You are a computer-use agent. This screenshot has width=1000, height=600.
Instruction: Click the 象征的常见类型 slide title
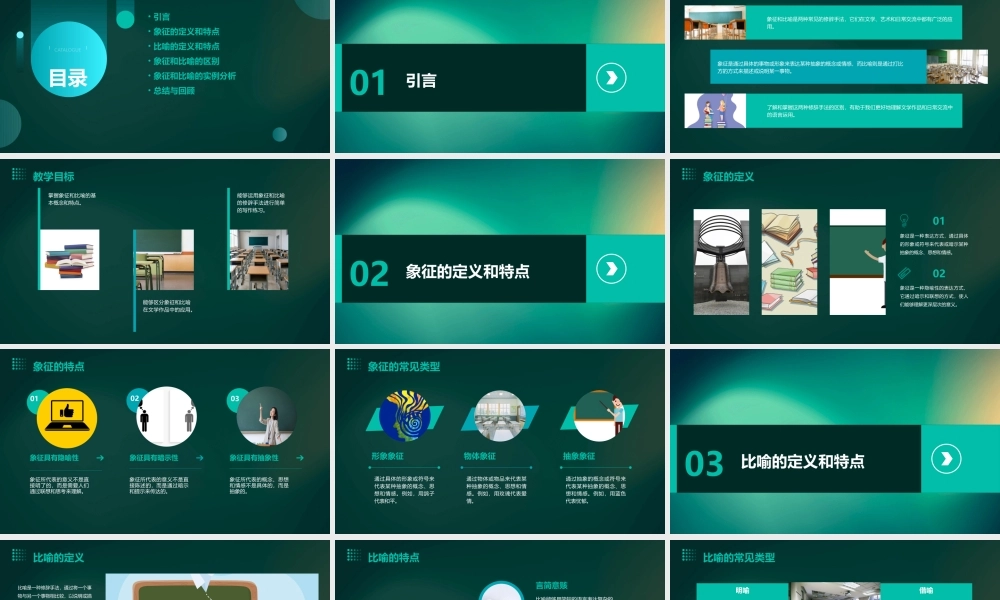[404, 367]
